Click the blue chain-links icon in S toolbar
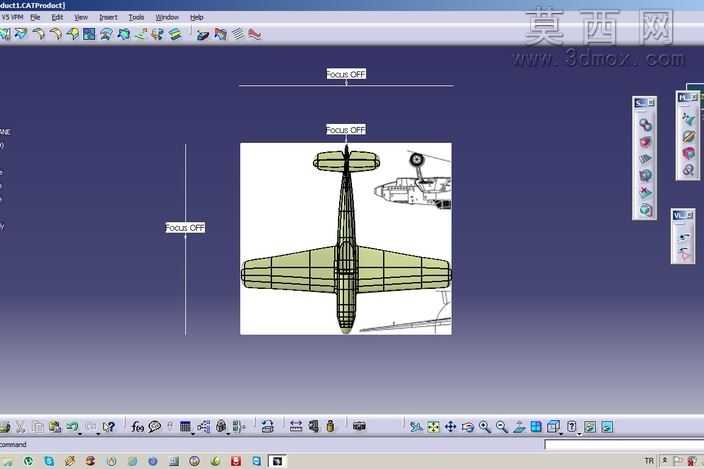Viewport: 704px width, 469px height. tap(645, 124)
